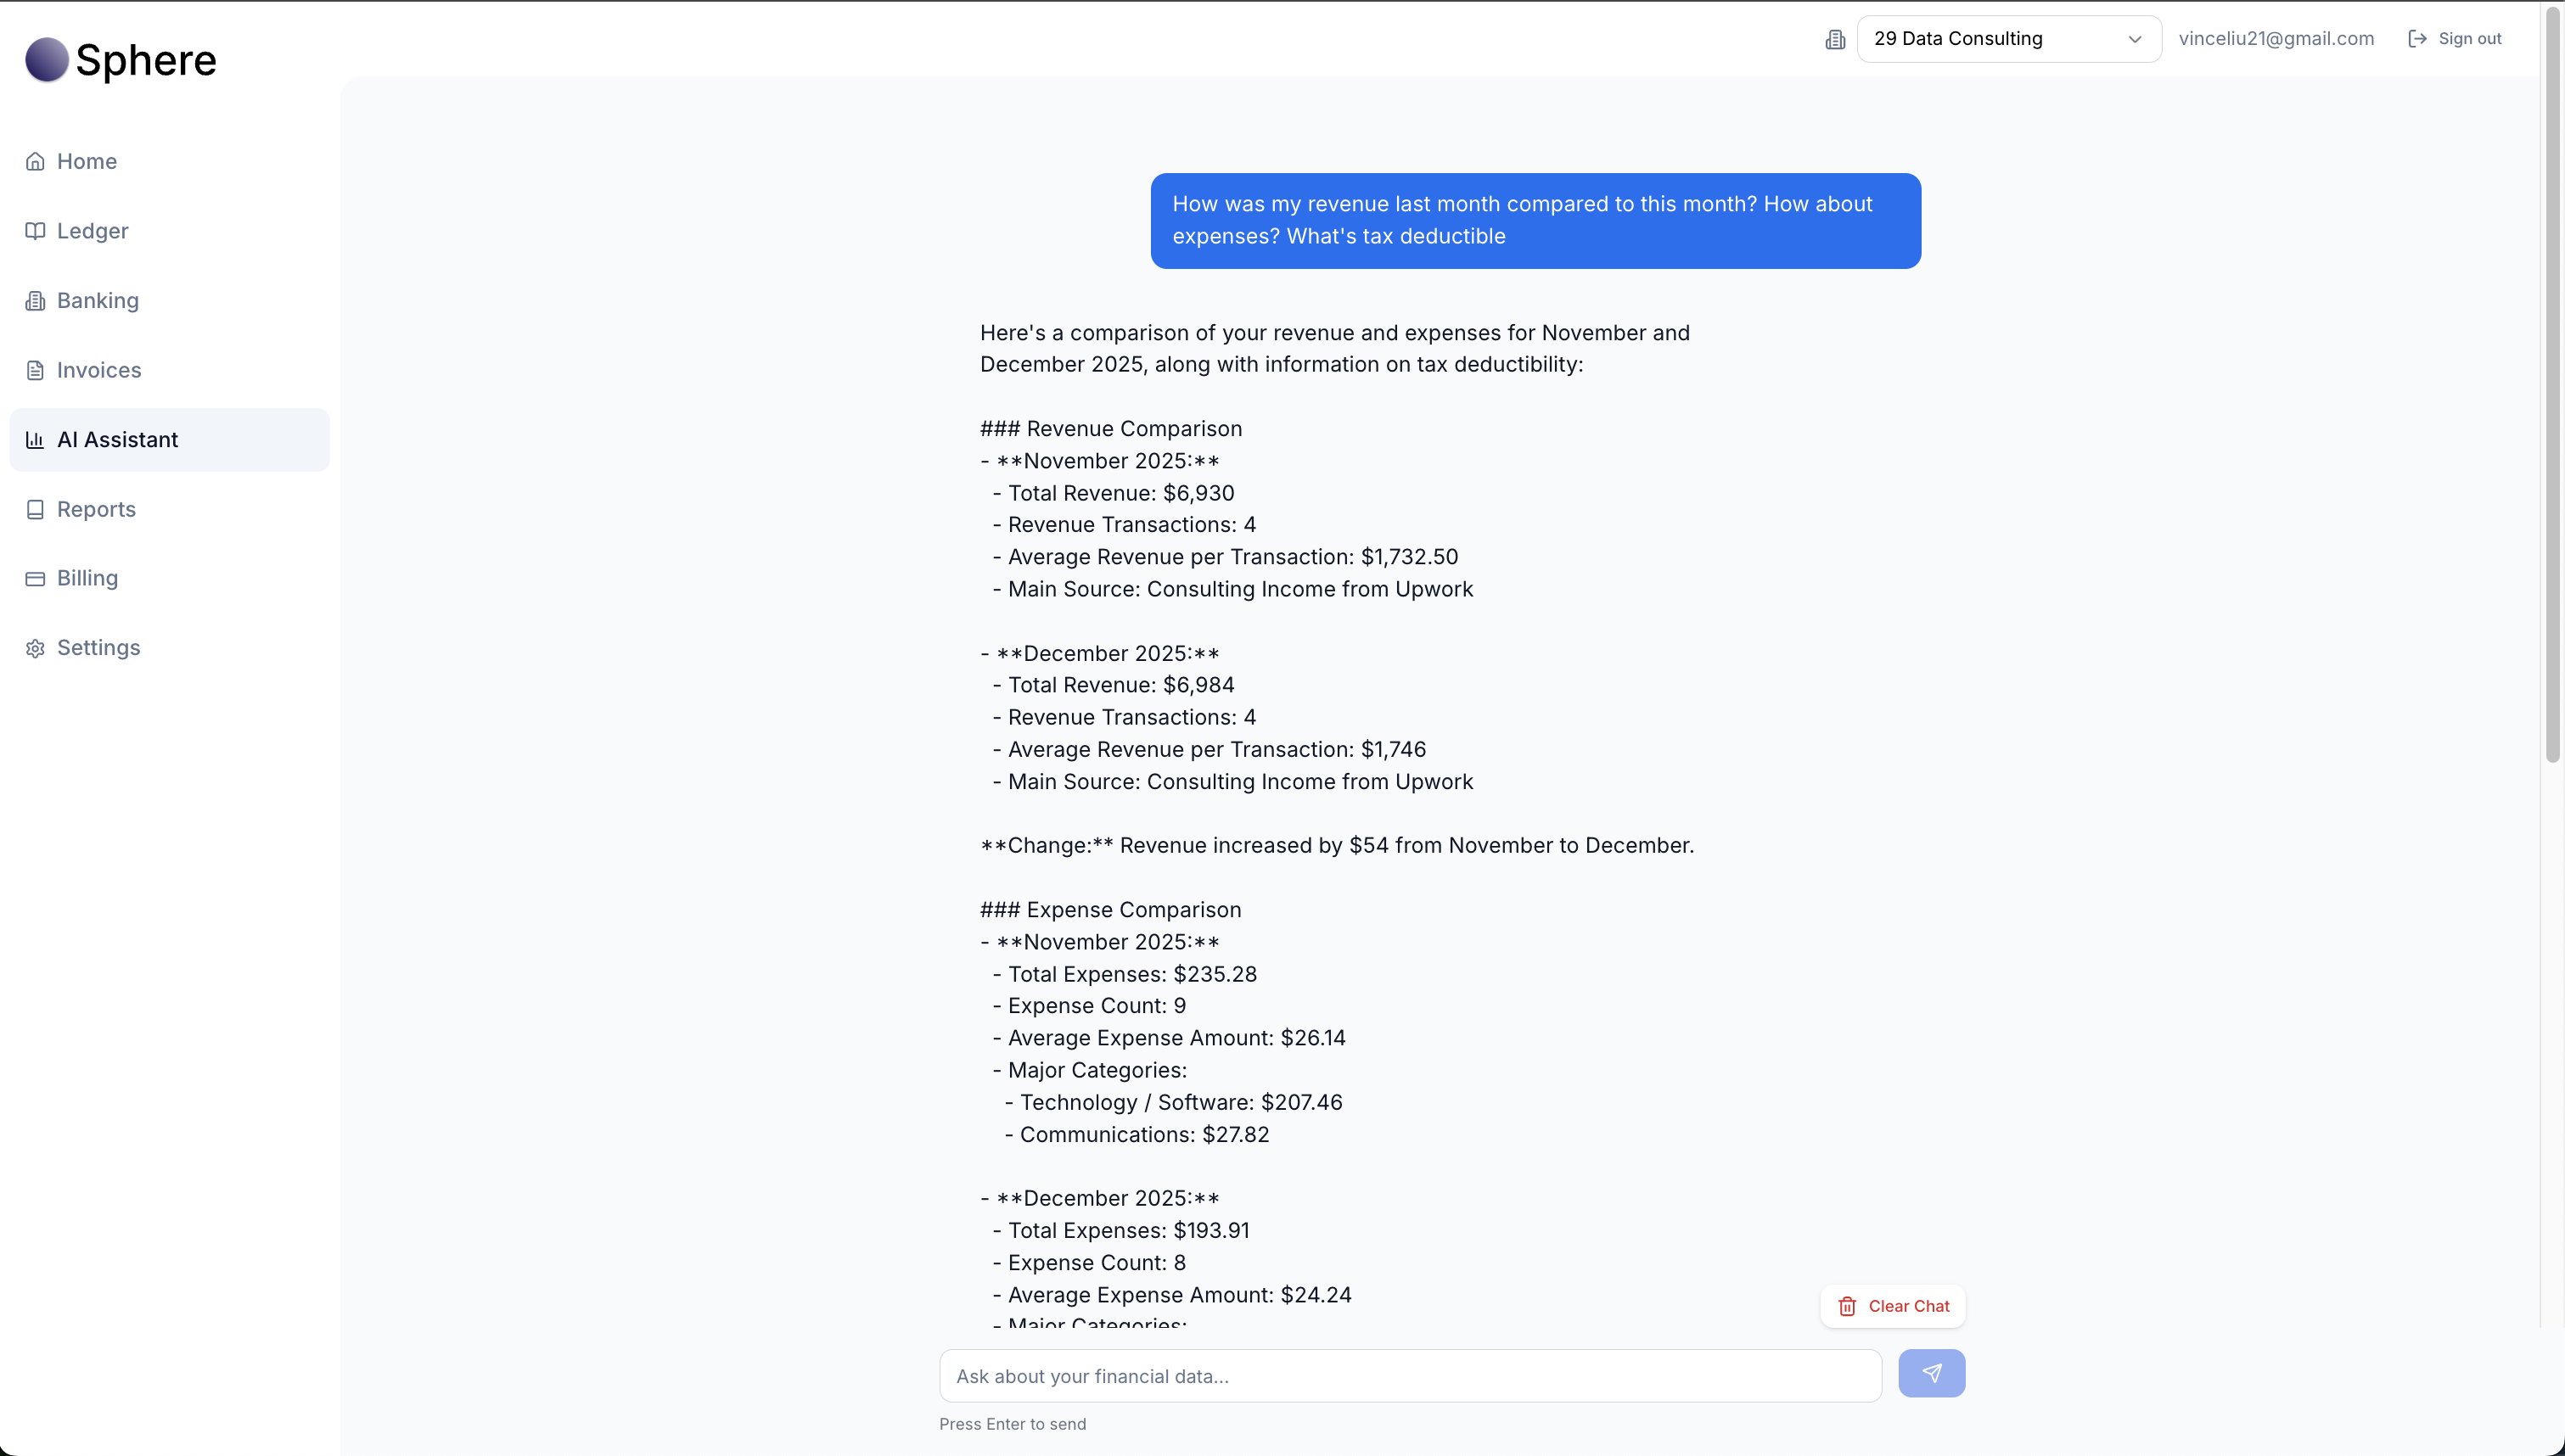Go to the Ledger page
Screen dimensions: 2565x1456
tap(92, 231)
